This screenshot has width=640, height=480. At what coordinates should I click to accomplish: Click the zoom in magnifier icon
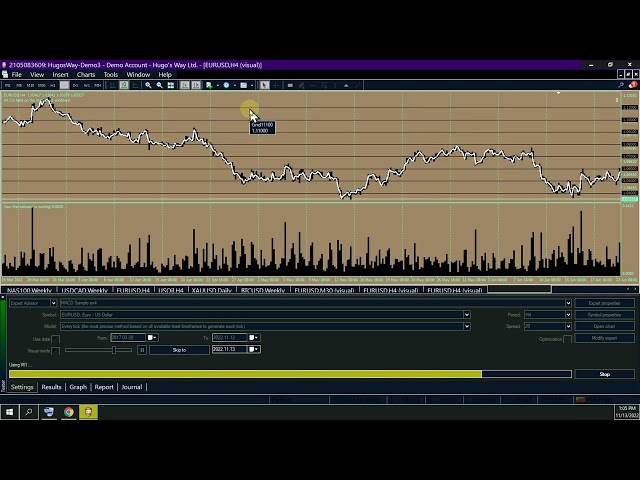click(x=148, y=85)
